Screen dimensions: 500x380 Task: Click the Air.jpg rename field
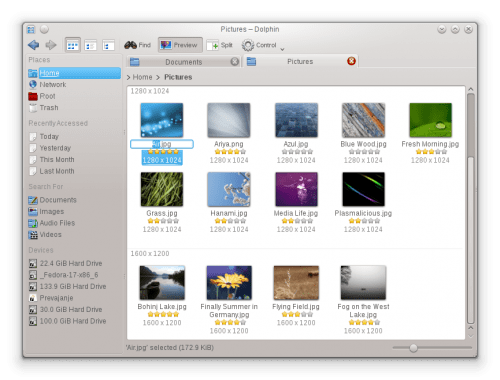[x=162, y=144]
